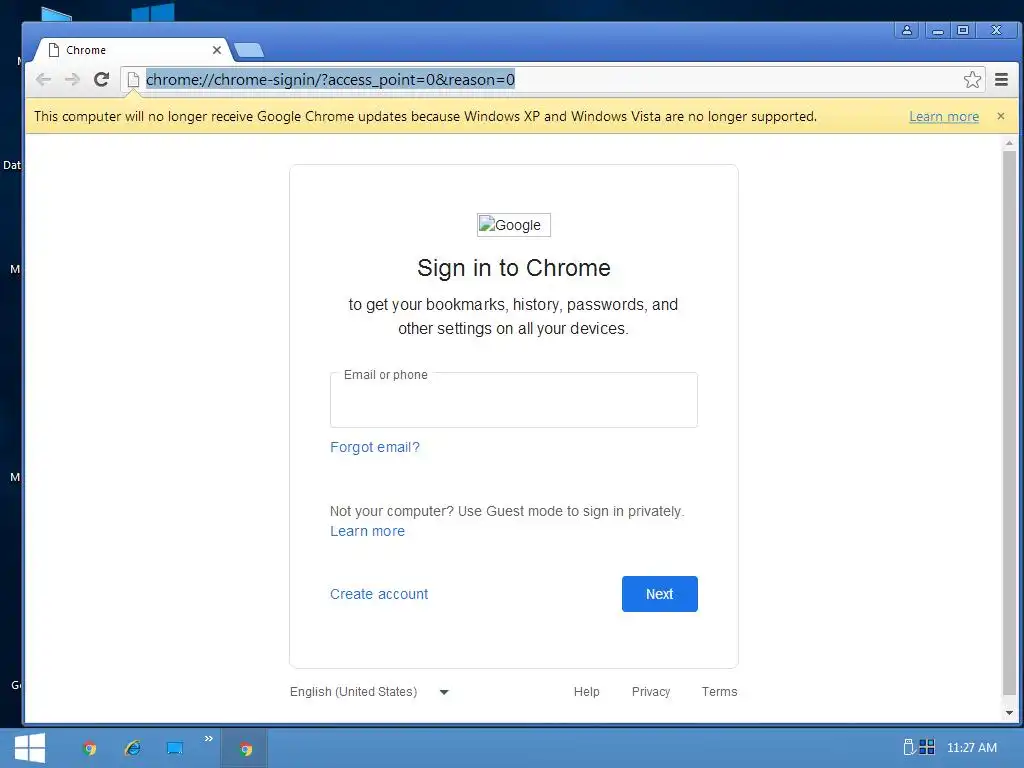Select the Chrome tab

tap(131, 50)
